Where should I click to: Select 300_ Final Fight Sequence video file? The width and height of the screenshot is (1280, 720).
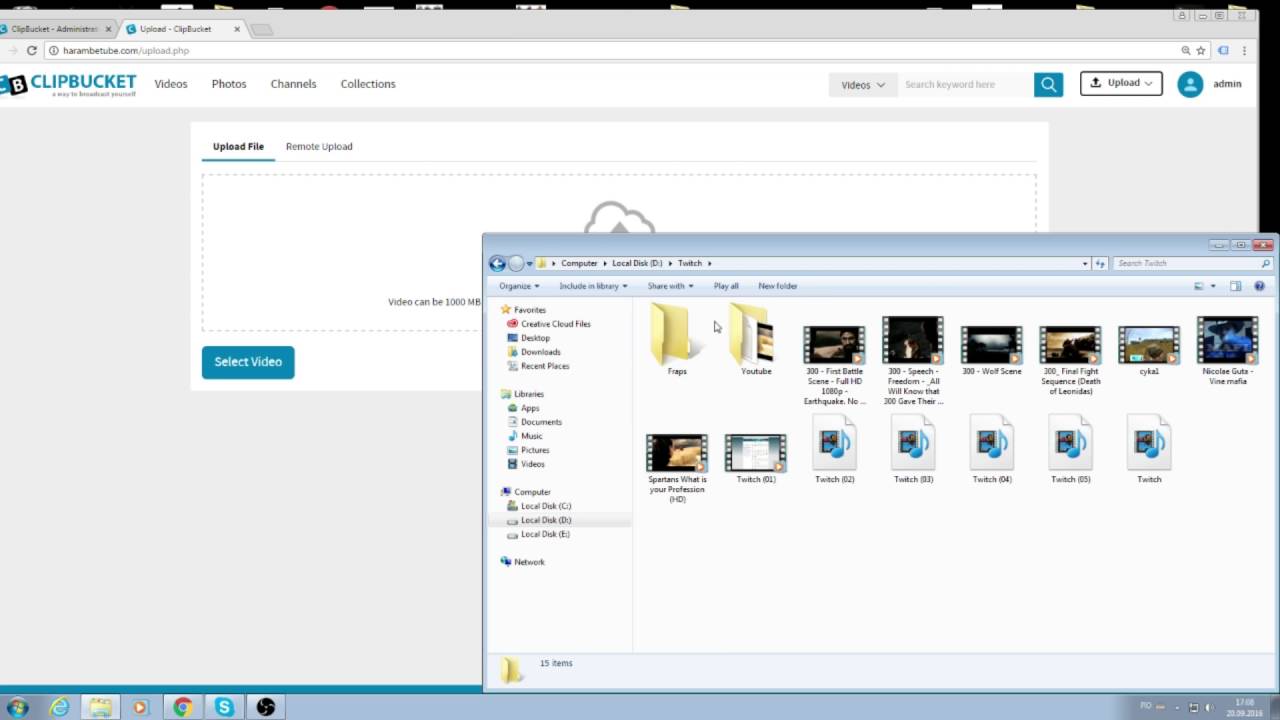coord(1070,358)
